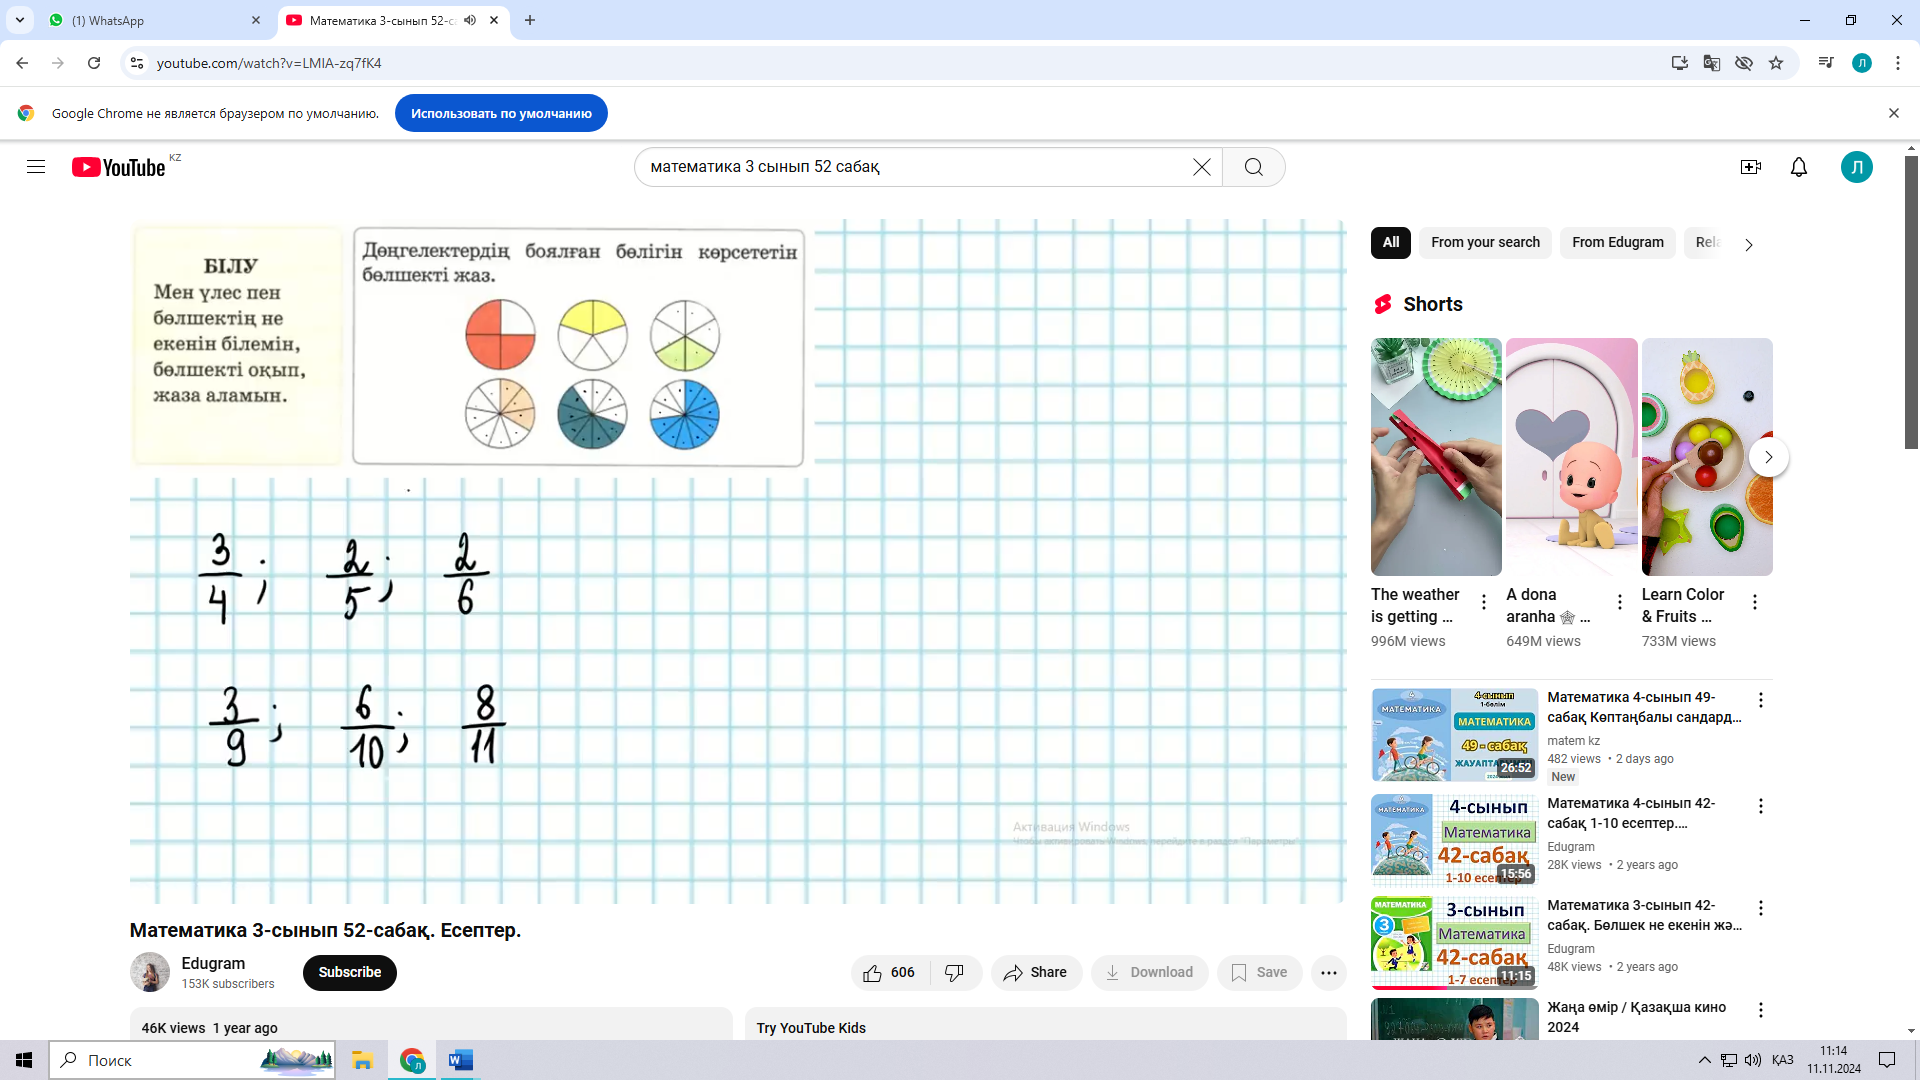Subscribe to the Edugram channel
1920x1080 pixels.
pos(349,972)
